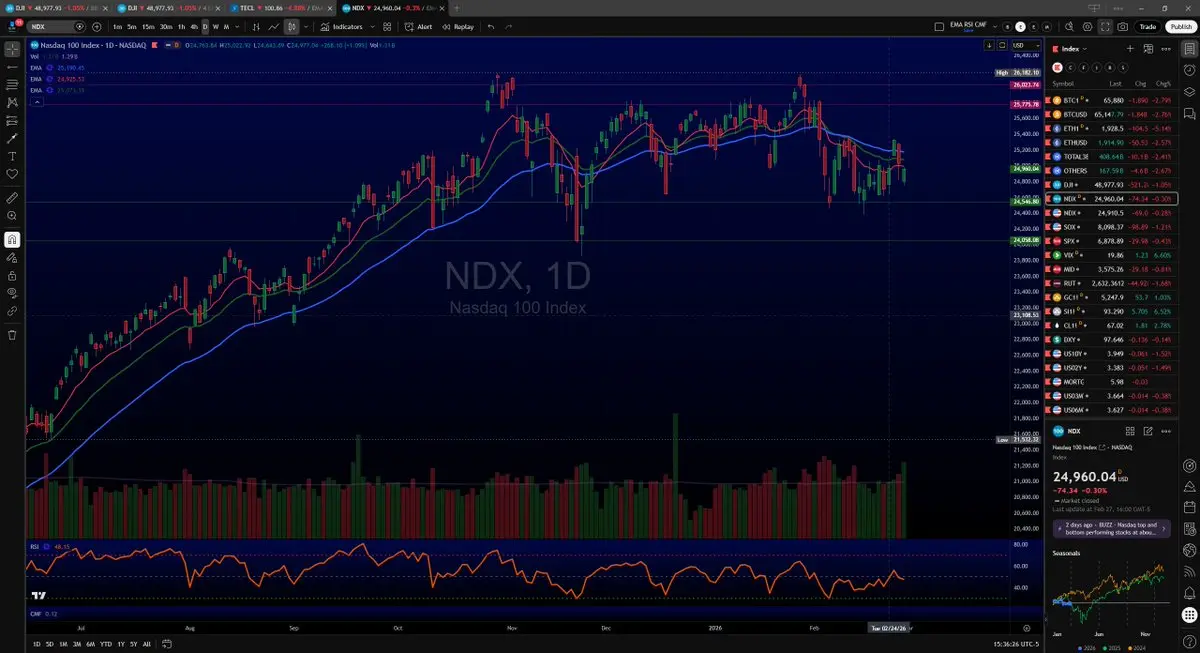Set the chart range to 3M
The height and width of the screenshot is (653, 1200).
(76, 644)
